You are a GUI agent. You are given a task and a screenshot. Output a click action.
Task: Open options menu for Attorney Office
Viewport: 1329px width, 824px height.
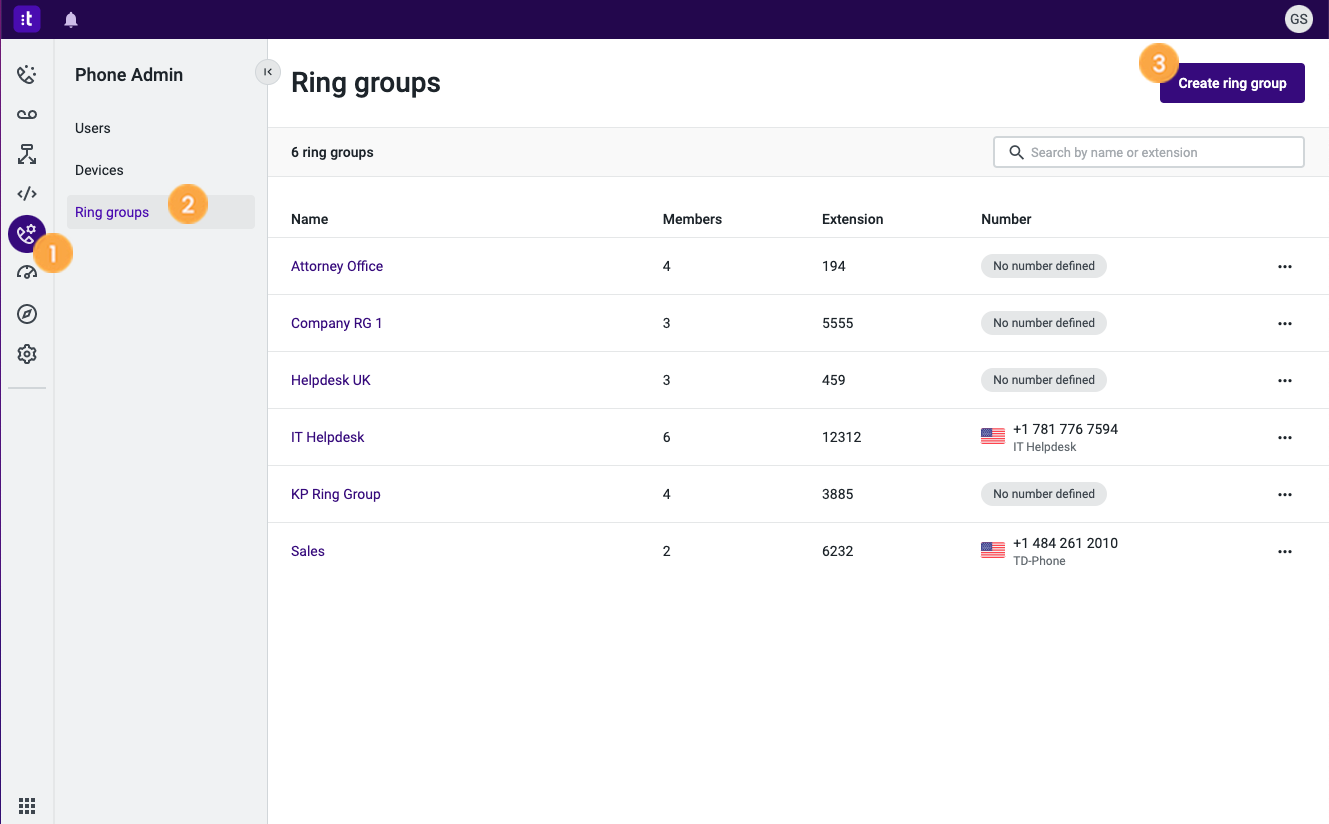1285,266
